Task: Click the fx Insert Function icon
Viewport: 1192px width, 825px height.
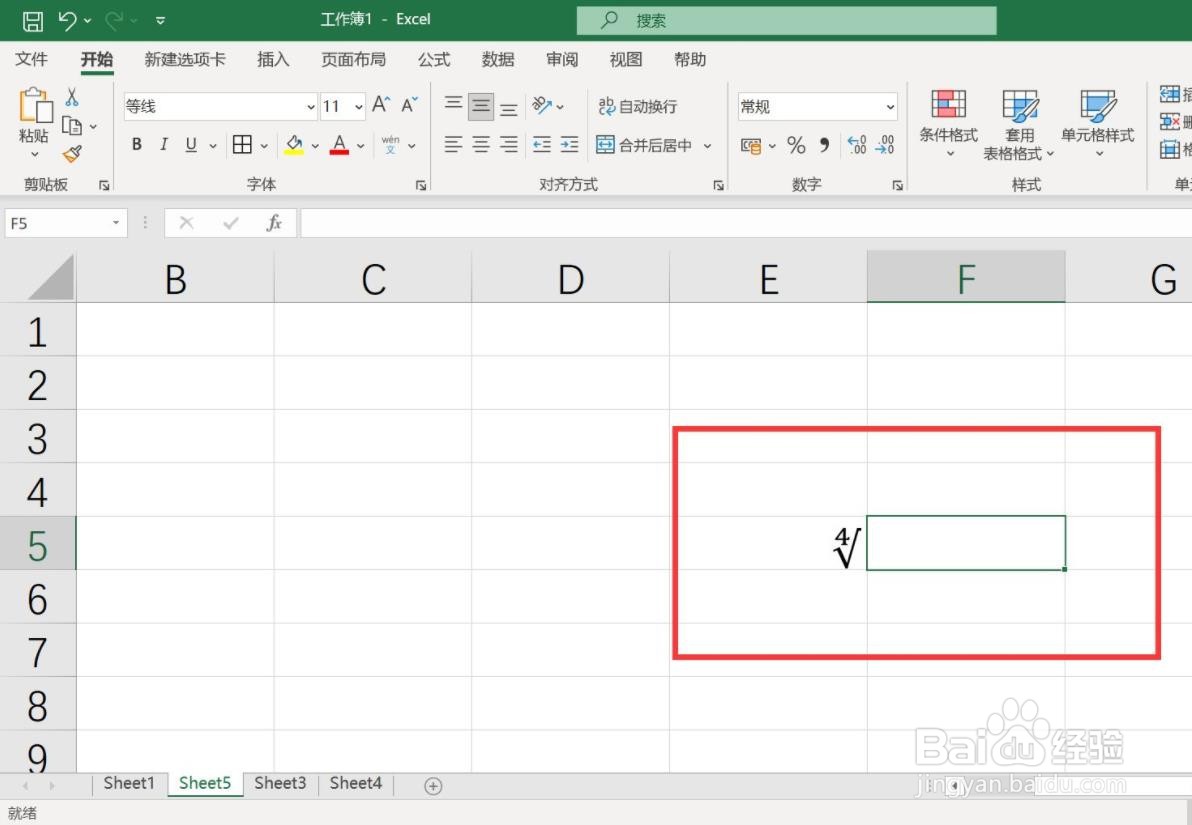Action: [274, 223]
